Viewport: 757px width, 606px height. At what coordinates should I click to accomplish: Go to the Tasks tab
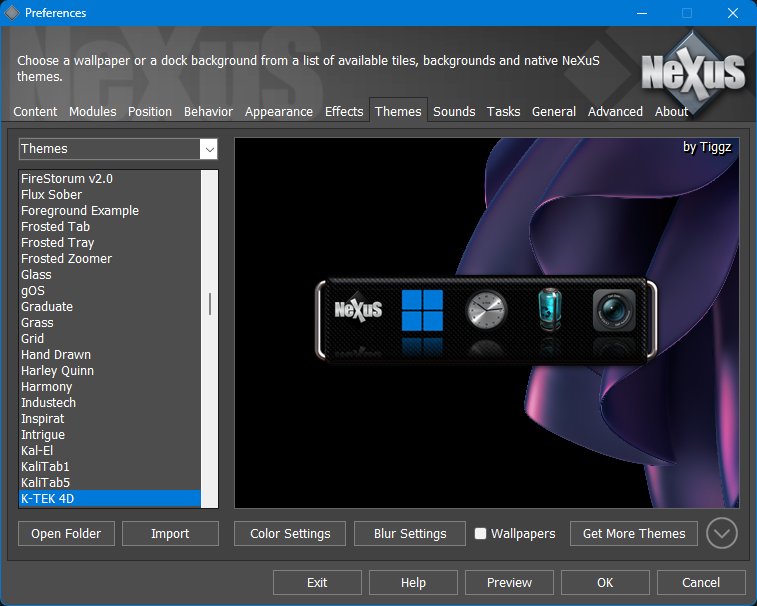coord(504,112)
